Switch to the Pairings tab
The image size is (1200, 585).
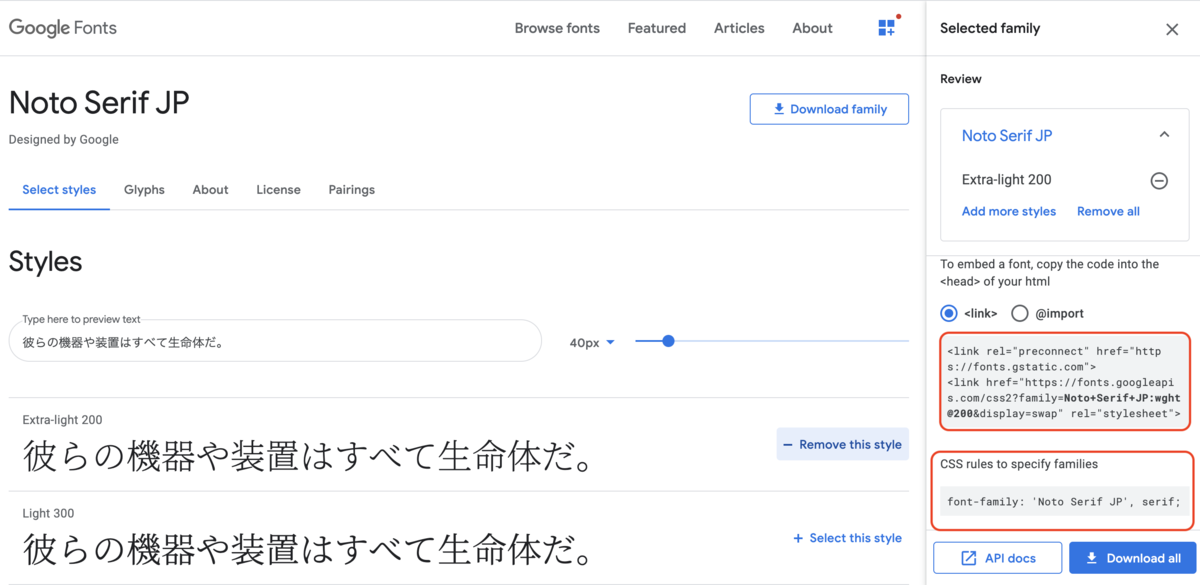(351, 190)
